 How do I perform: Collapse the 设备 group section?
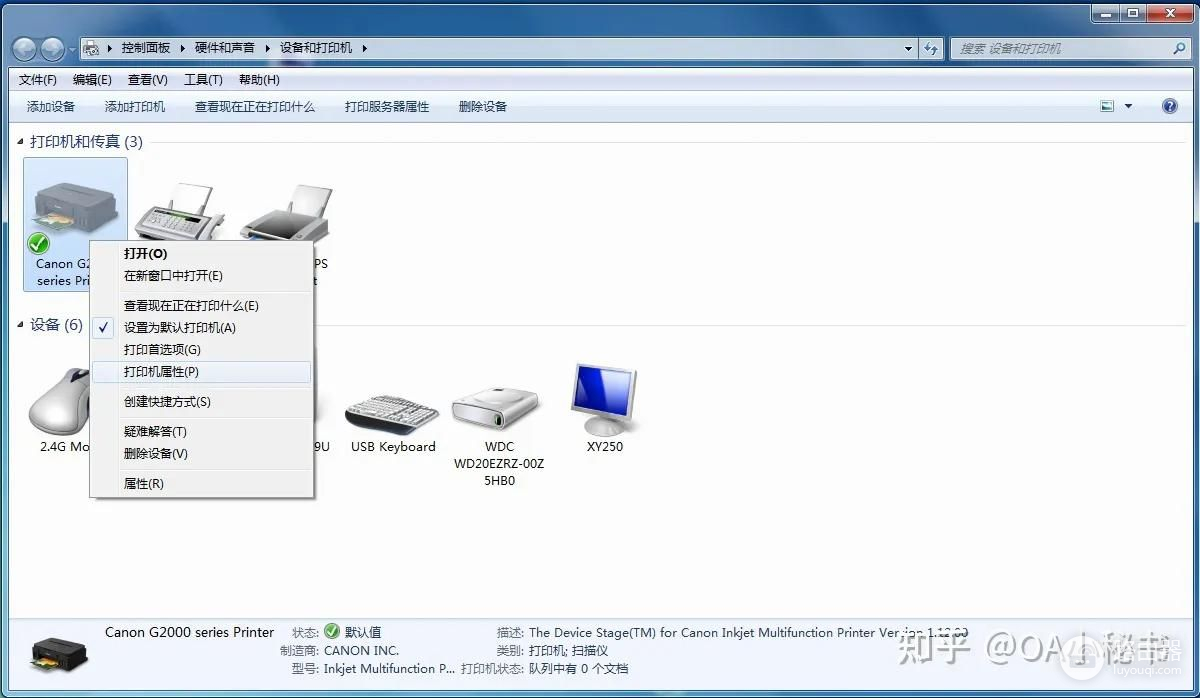[x=22, y=326]
